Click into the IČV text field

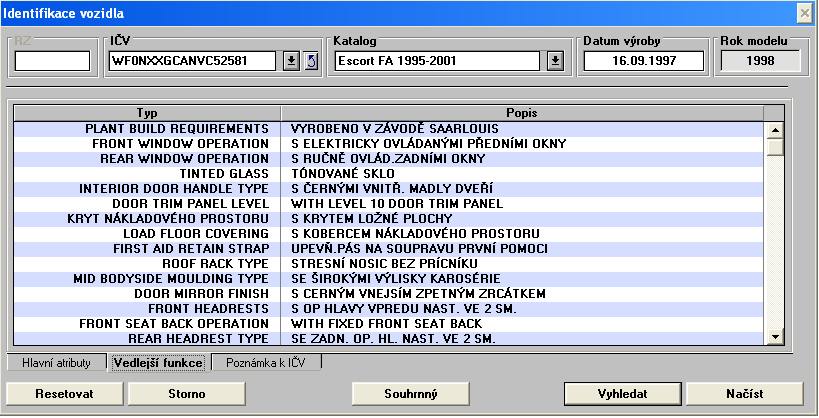coord(193,61)
